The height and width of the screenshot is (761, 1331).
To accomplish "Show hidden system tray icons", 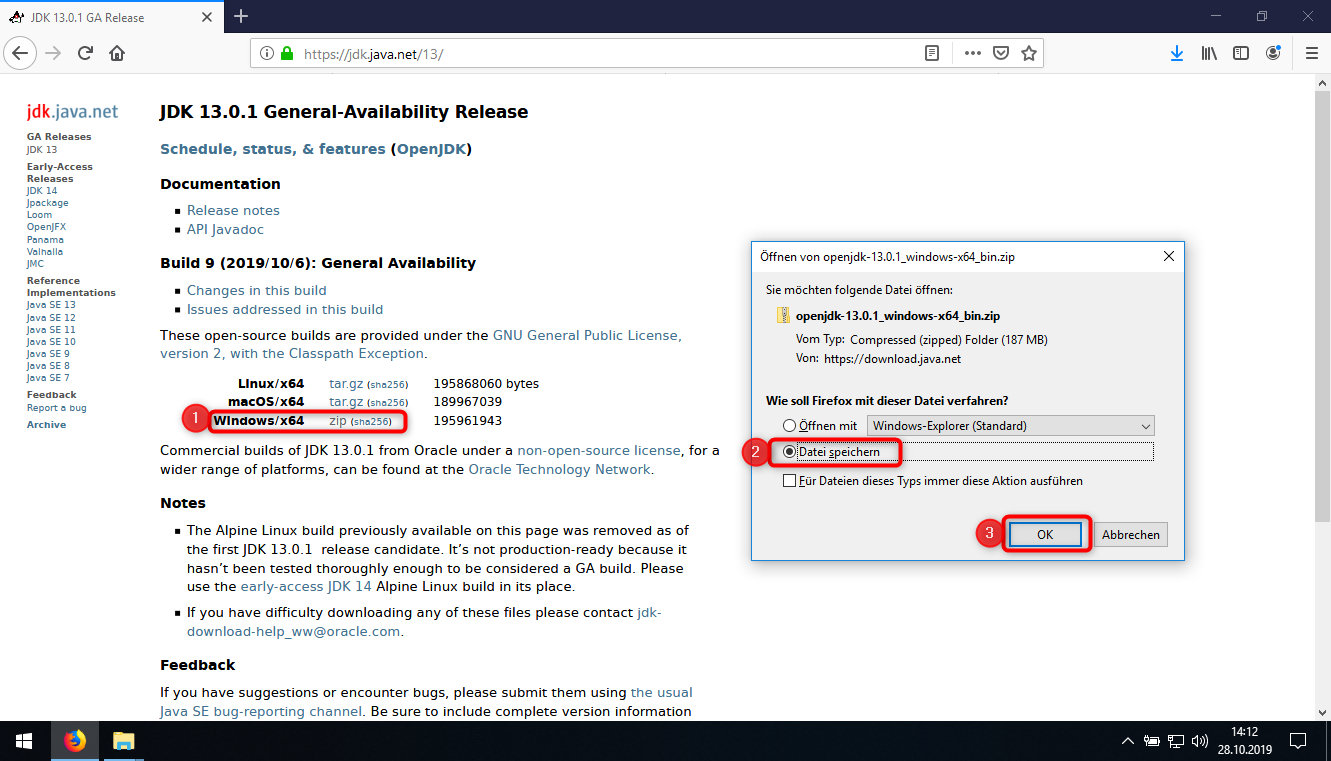I will point(1128,741).
